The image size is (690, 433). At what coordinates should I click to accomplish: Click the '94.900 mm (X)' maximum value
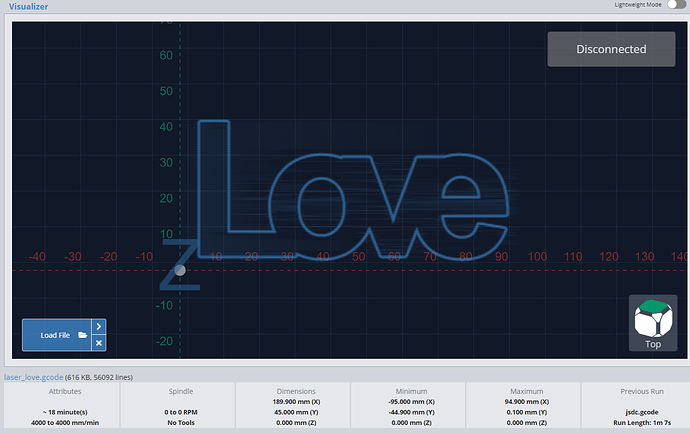click(527, 402)
